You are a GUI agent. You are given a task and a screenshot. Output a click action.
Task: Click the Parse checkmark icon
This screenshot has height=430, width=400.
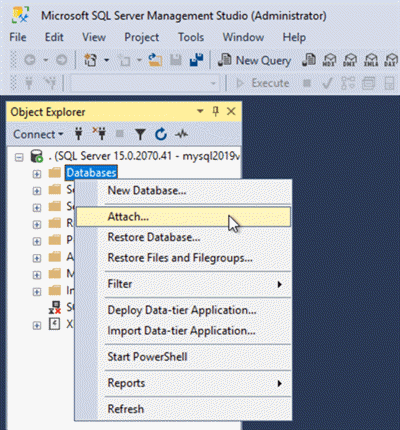327,83
